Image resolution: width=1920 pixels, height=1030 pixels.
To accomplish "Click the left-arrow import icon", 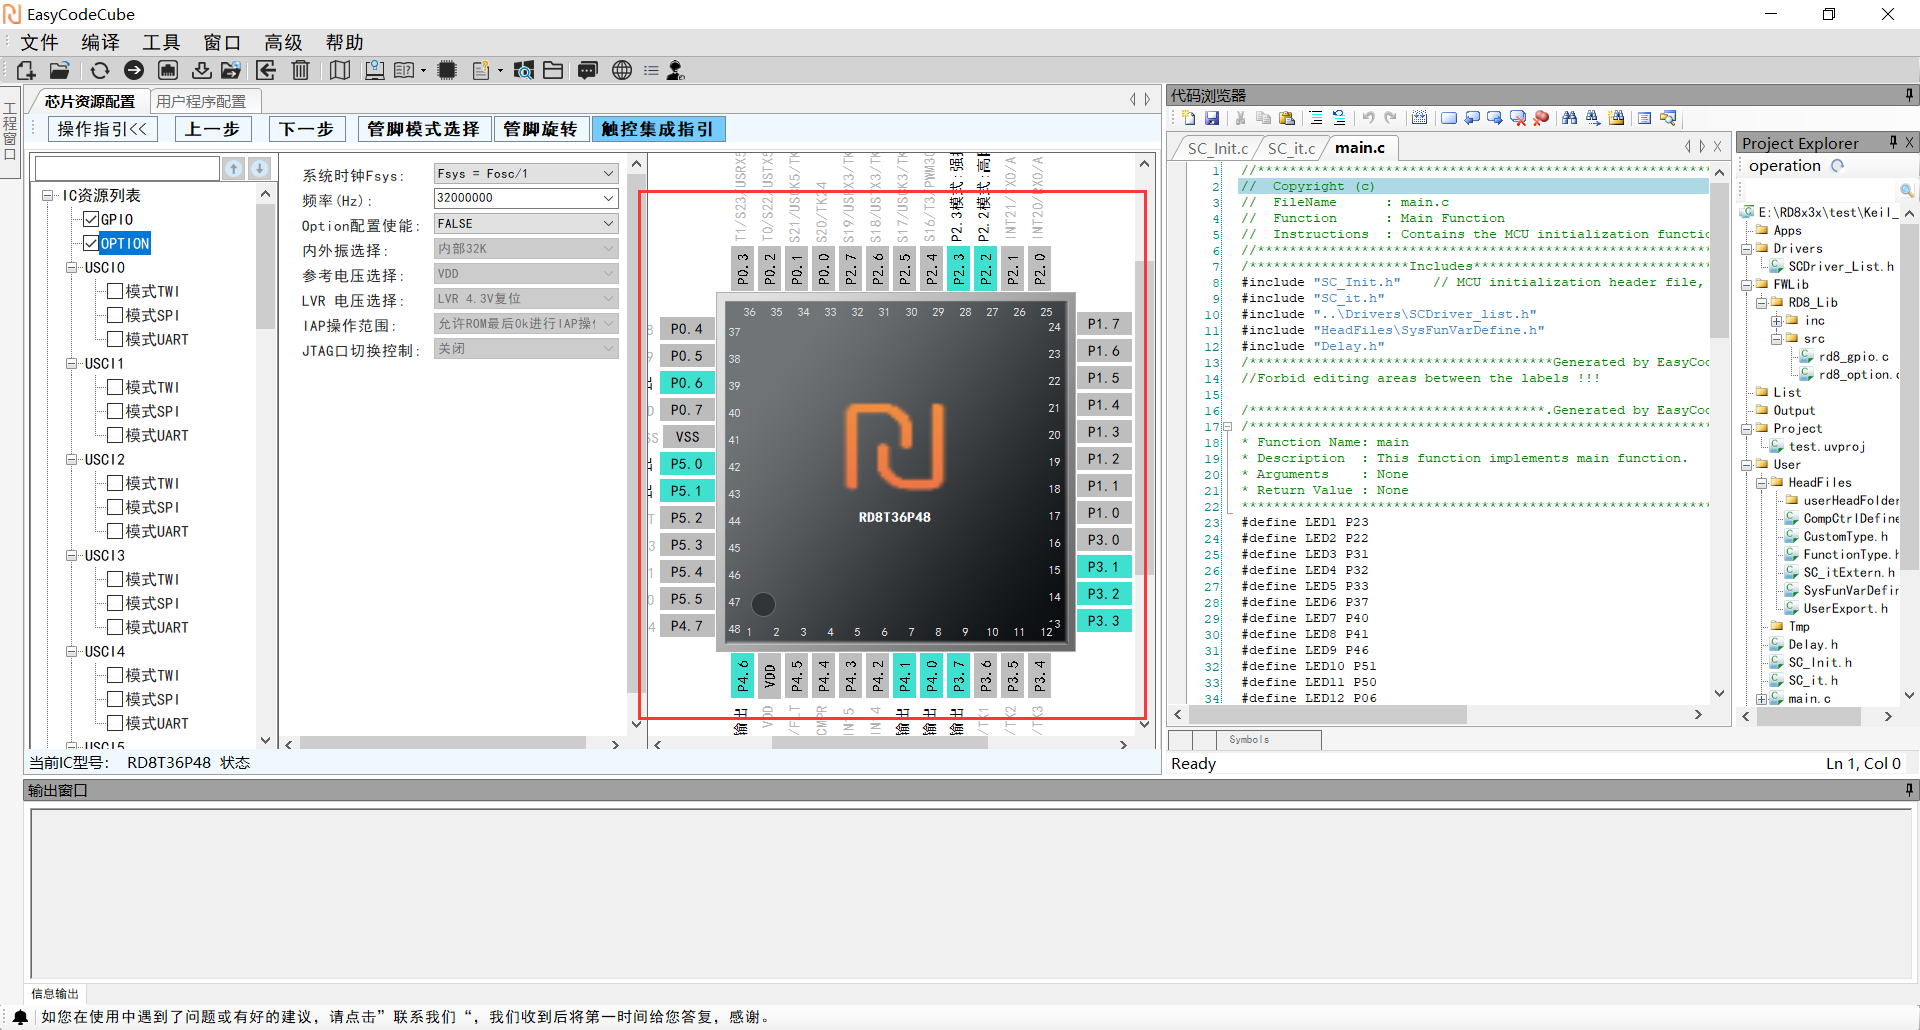I will coord(266,70).
